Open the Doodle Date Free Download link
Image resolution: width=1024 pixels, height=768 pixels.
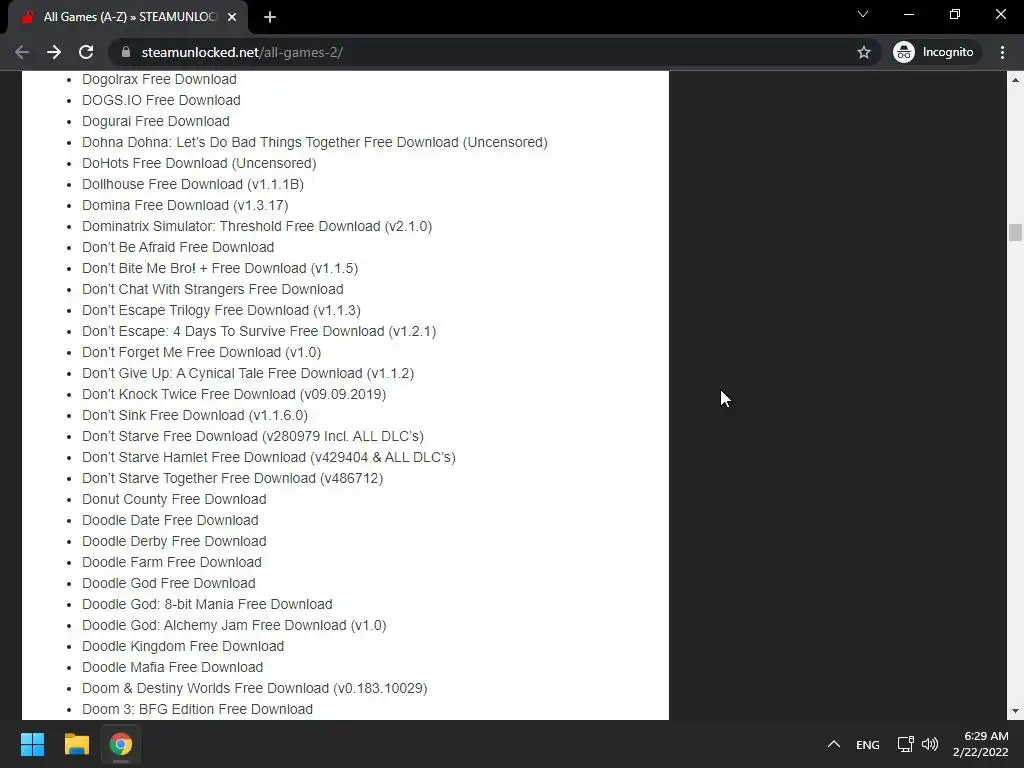[170, 520]
